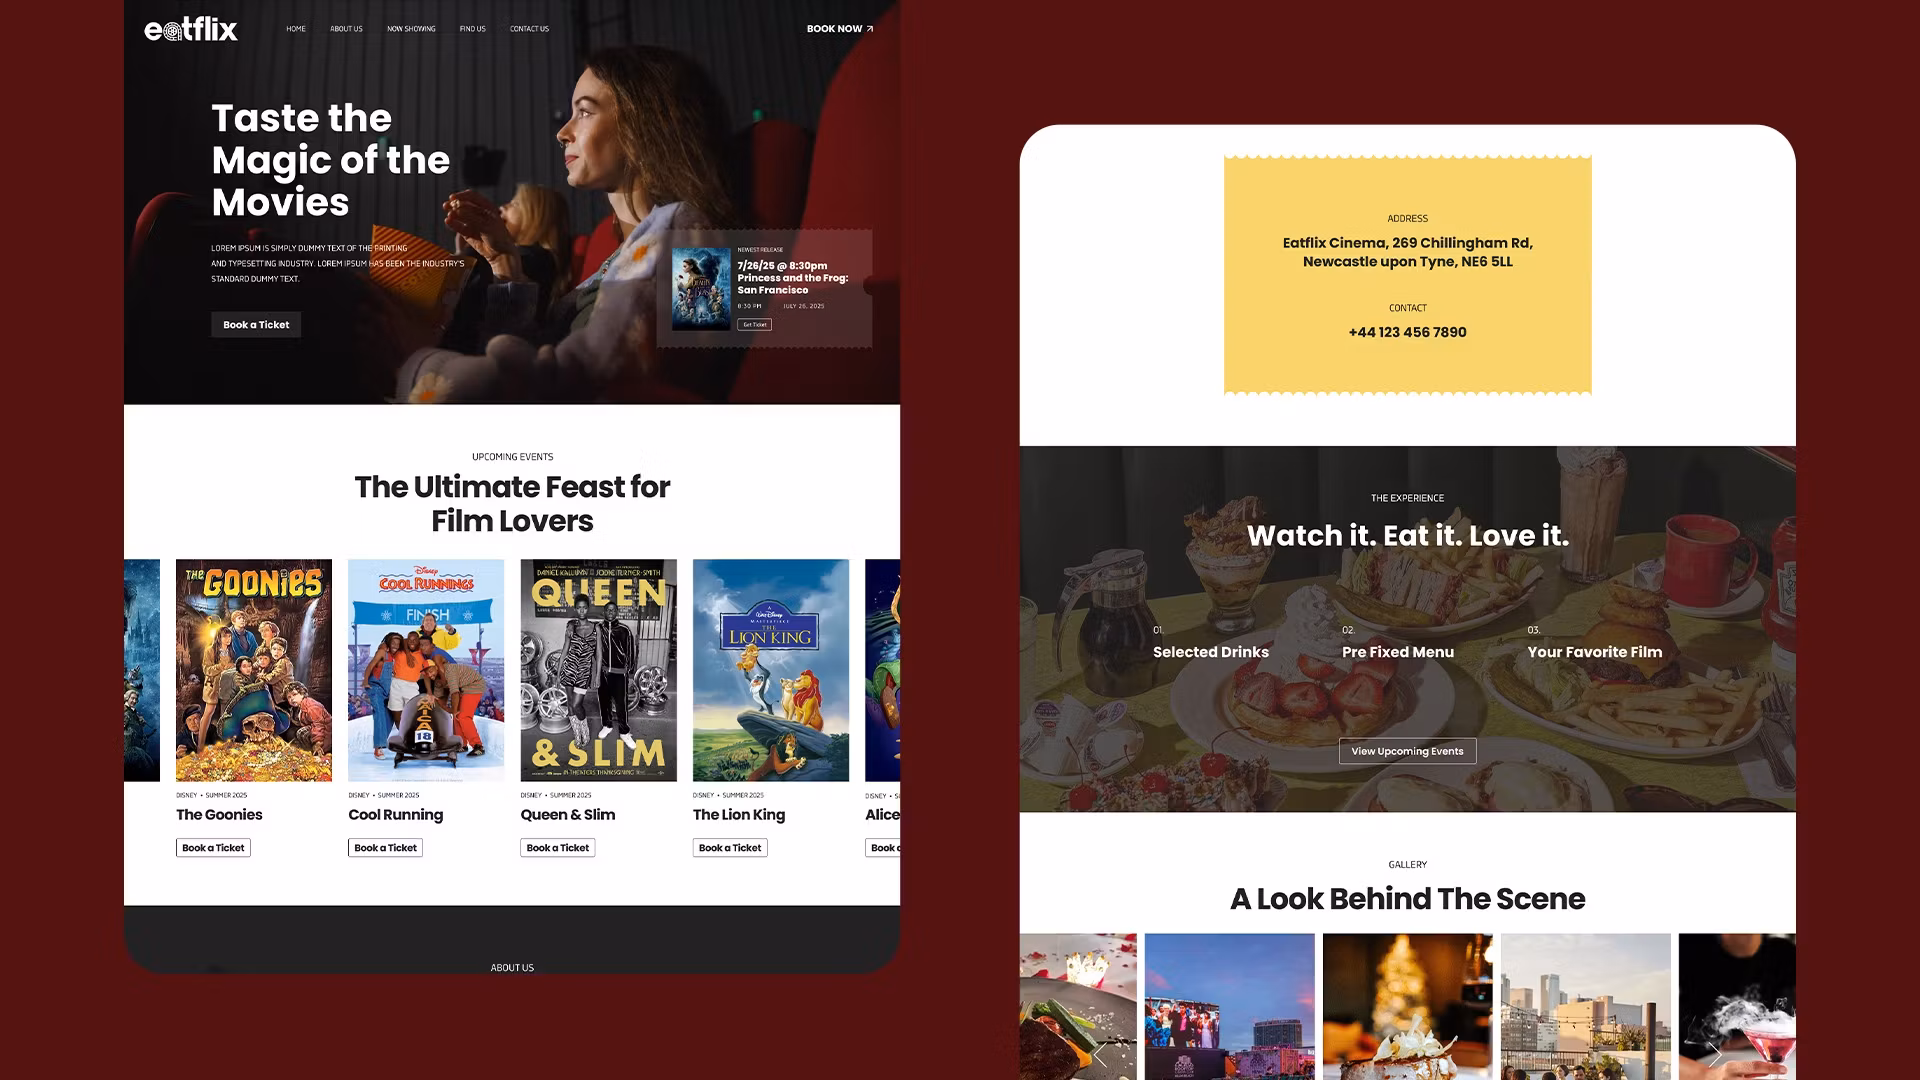The width and height of the screenshot is (1920, 1080).
Task: Click Get Ticket on newest release card
Action: [754, 324]
